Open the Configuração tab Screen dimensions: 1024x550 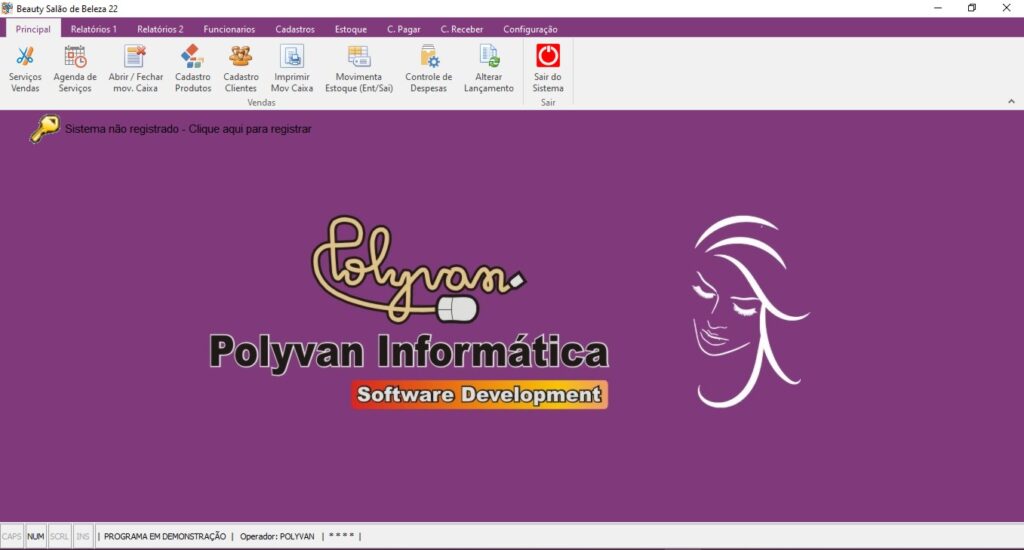(x=530, y=29)
